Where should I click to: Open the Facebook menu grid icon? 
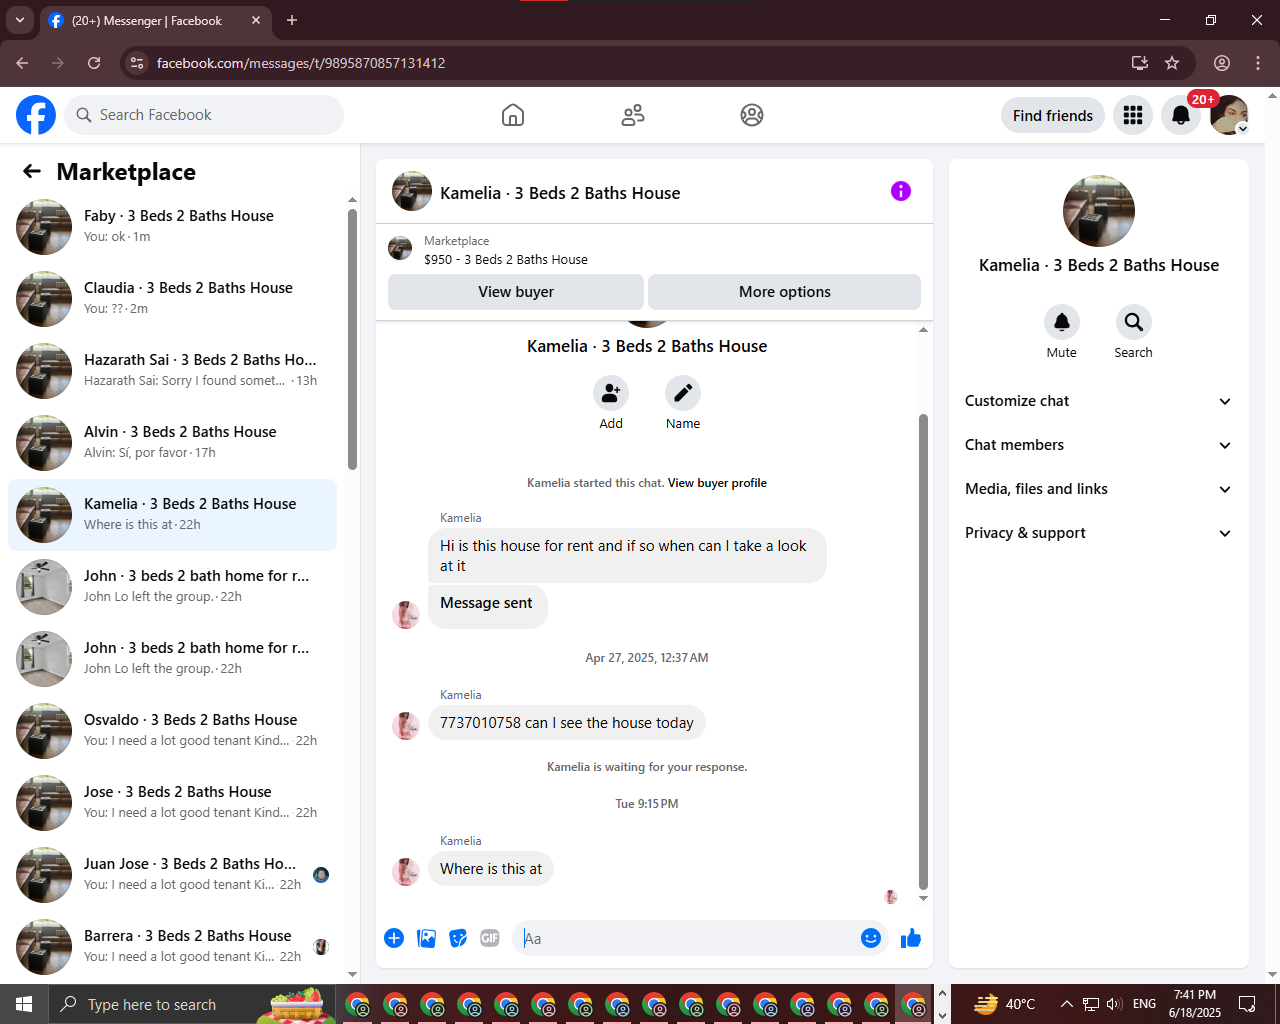[1133, 115]
